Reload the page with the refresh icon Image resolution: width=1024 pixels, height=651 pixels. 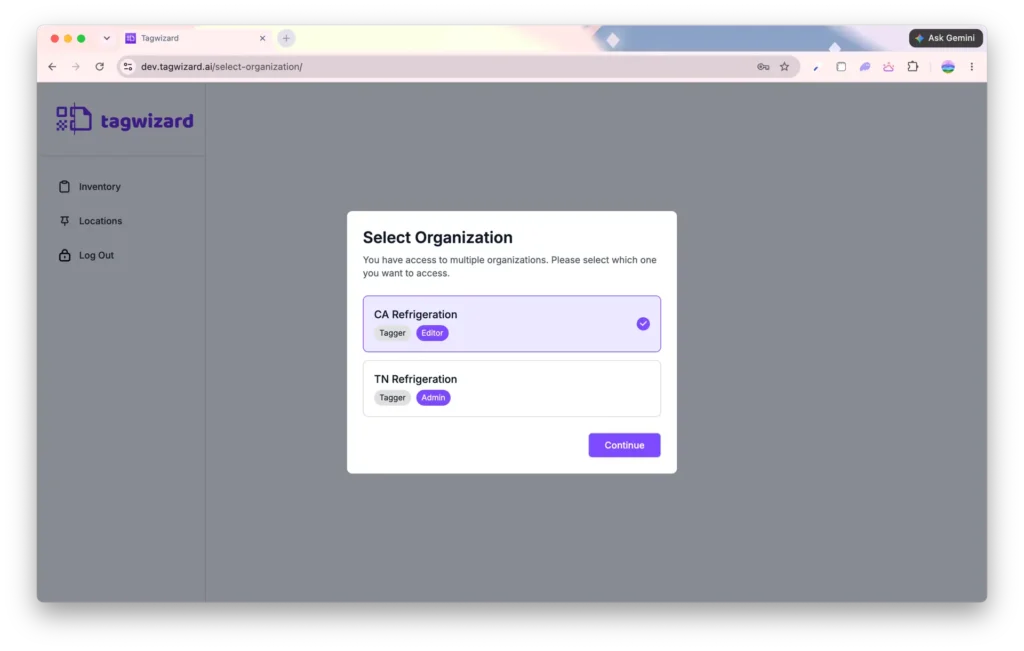(x=99, y=67)
